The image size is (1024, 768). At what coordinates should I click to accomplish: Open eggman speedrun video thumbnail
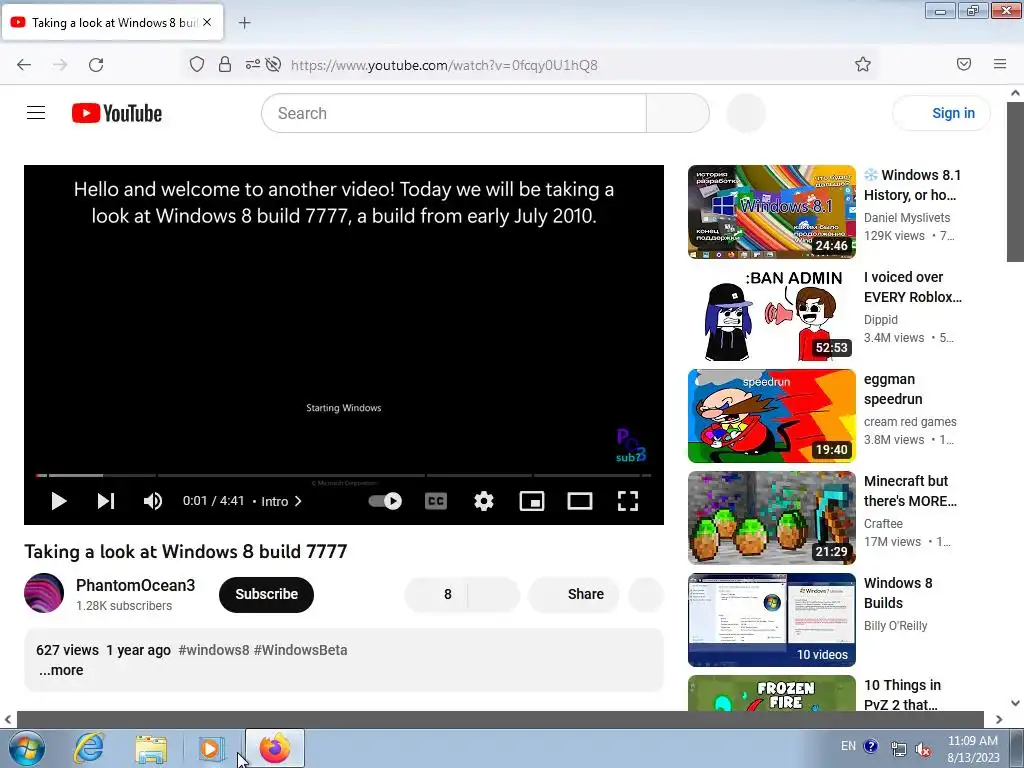tap(771, 415)
